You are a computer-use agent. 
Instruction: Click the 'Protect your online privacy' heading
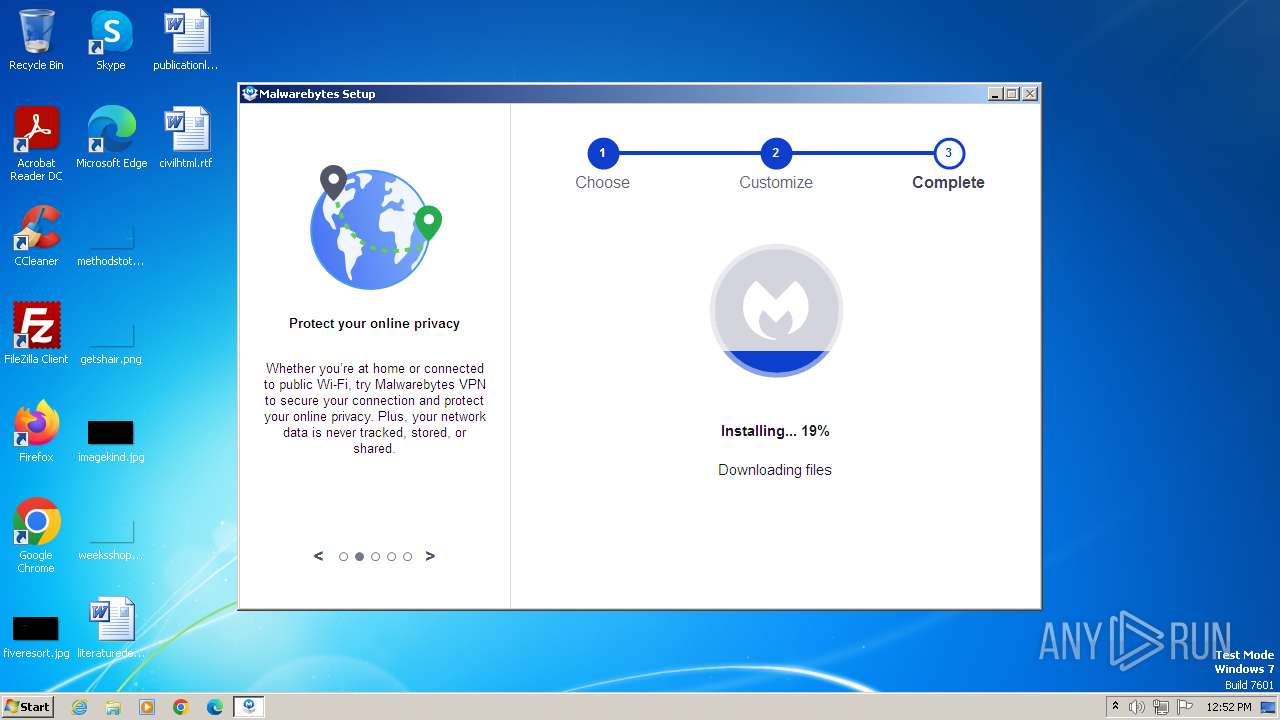coord(374,324)
